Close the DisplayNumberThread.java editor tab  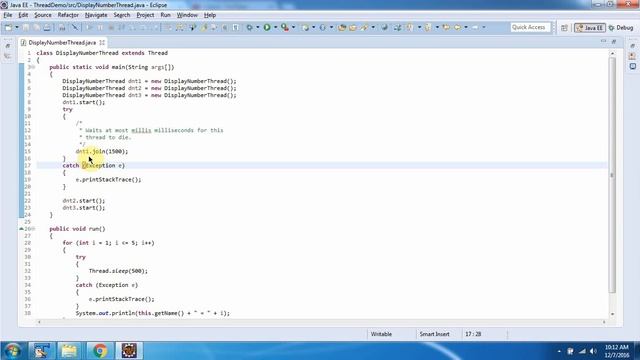102,42
